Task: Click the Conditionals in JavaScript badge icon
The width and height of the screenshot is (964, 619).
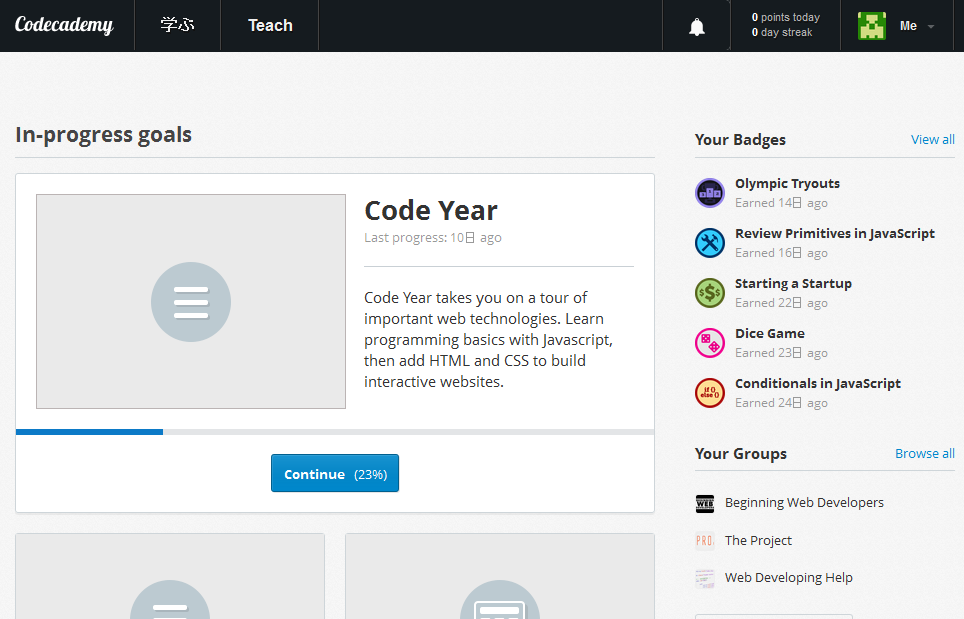Action: [x=709, y=393]
